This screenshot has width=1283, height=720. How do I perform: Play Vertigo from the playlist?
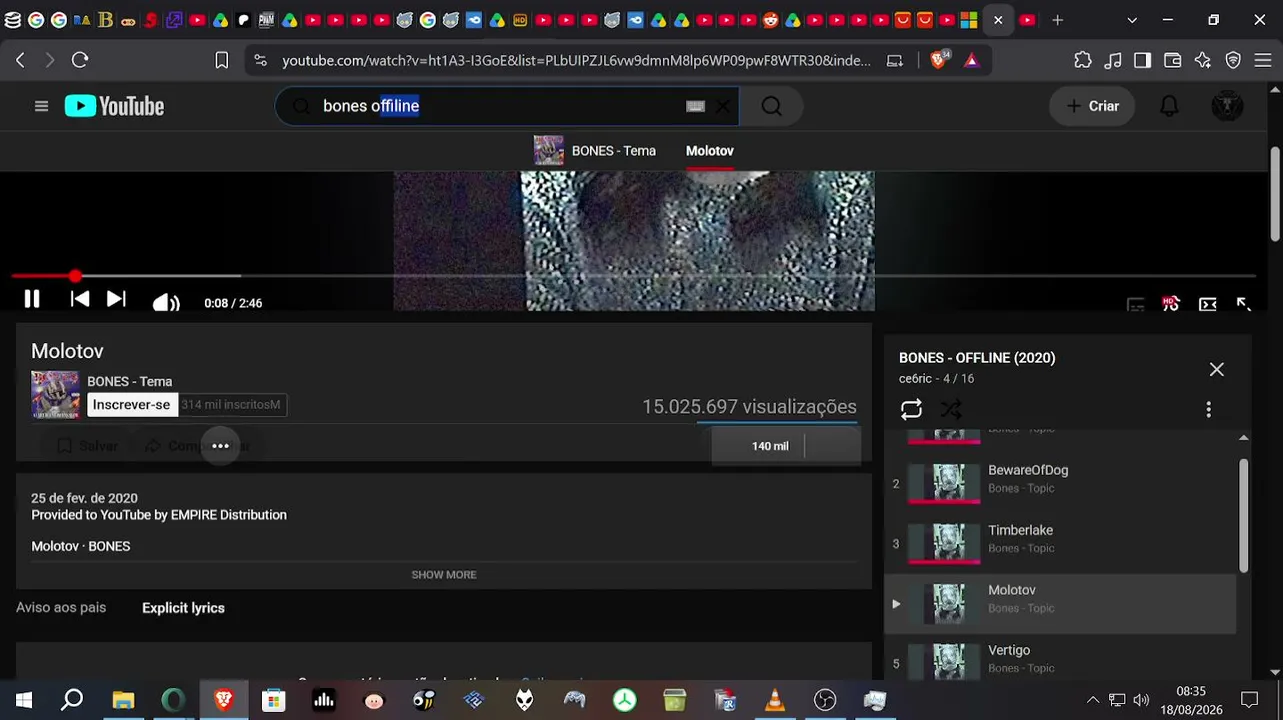click(x=1060, y=660)
